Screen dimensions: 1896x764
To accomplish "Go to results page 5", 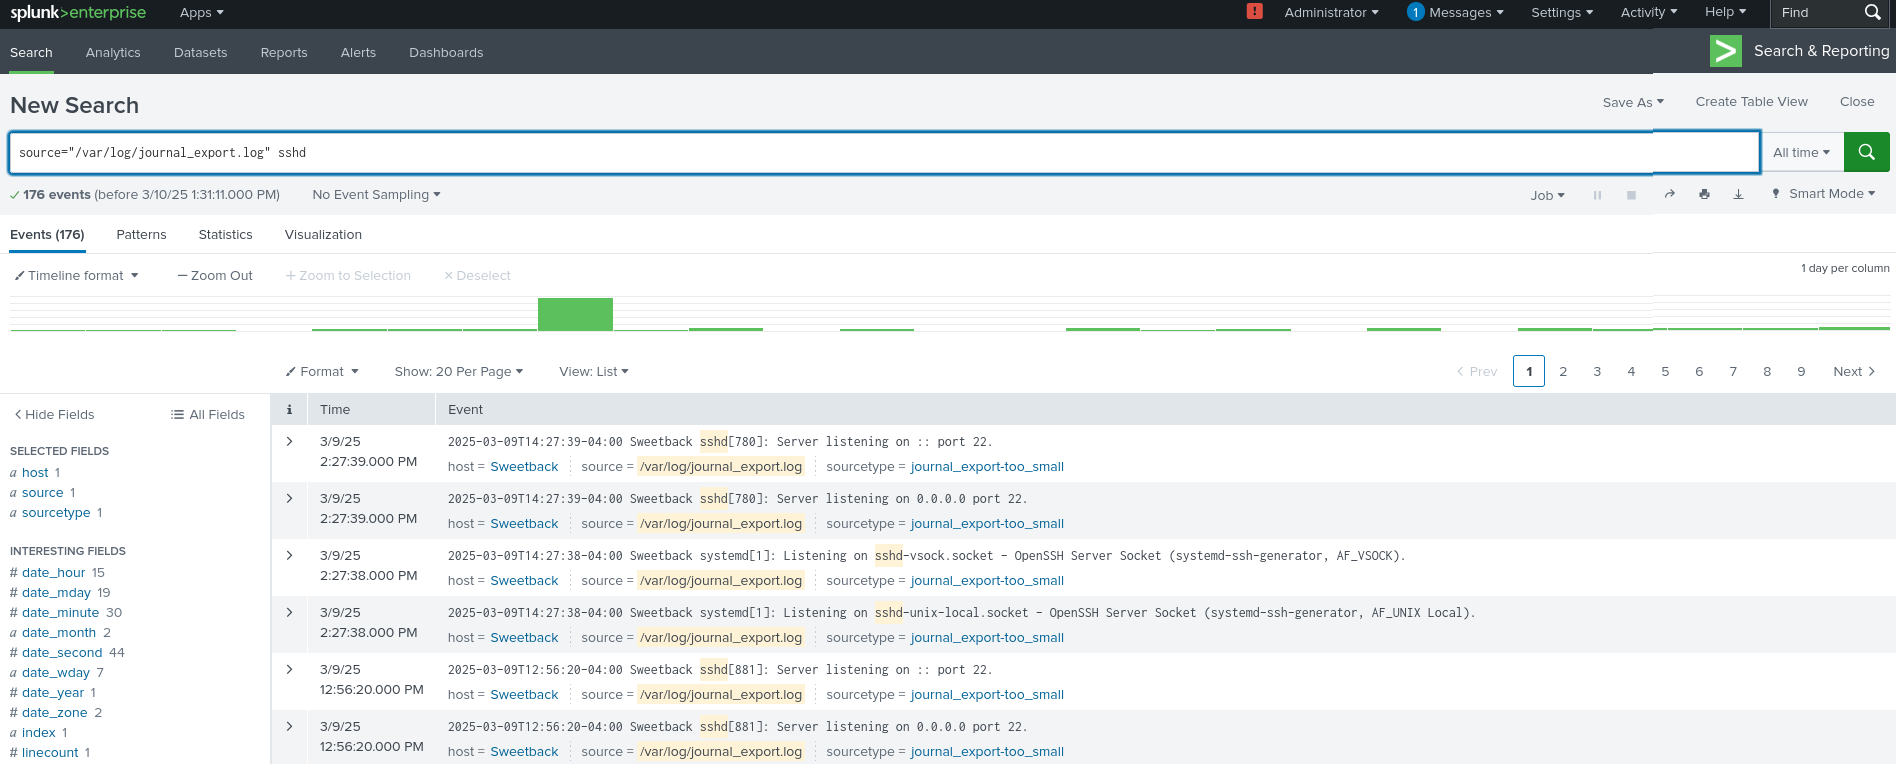I will 1665,371.
